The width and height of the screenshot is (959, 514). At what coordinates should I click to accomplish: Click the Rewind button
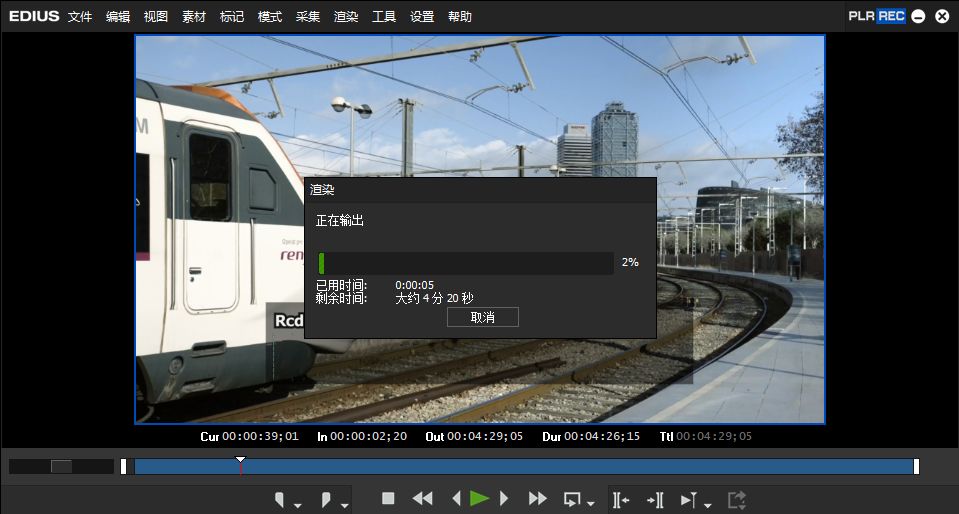click(422, 498)
